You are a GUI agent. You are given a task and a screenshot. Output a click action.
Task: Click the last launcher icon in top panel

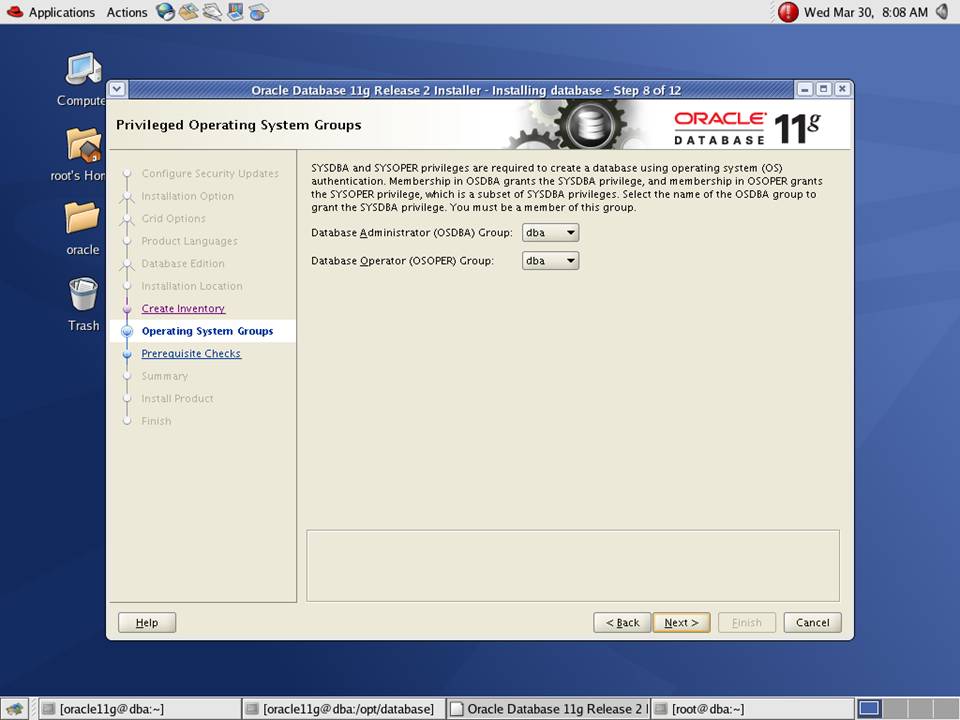click(x=258, y=12)
